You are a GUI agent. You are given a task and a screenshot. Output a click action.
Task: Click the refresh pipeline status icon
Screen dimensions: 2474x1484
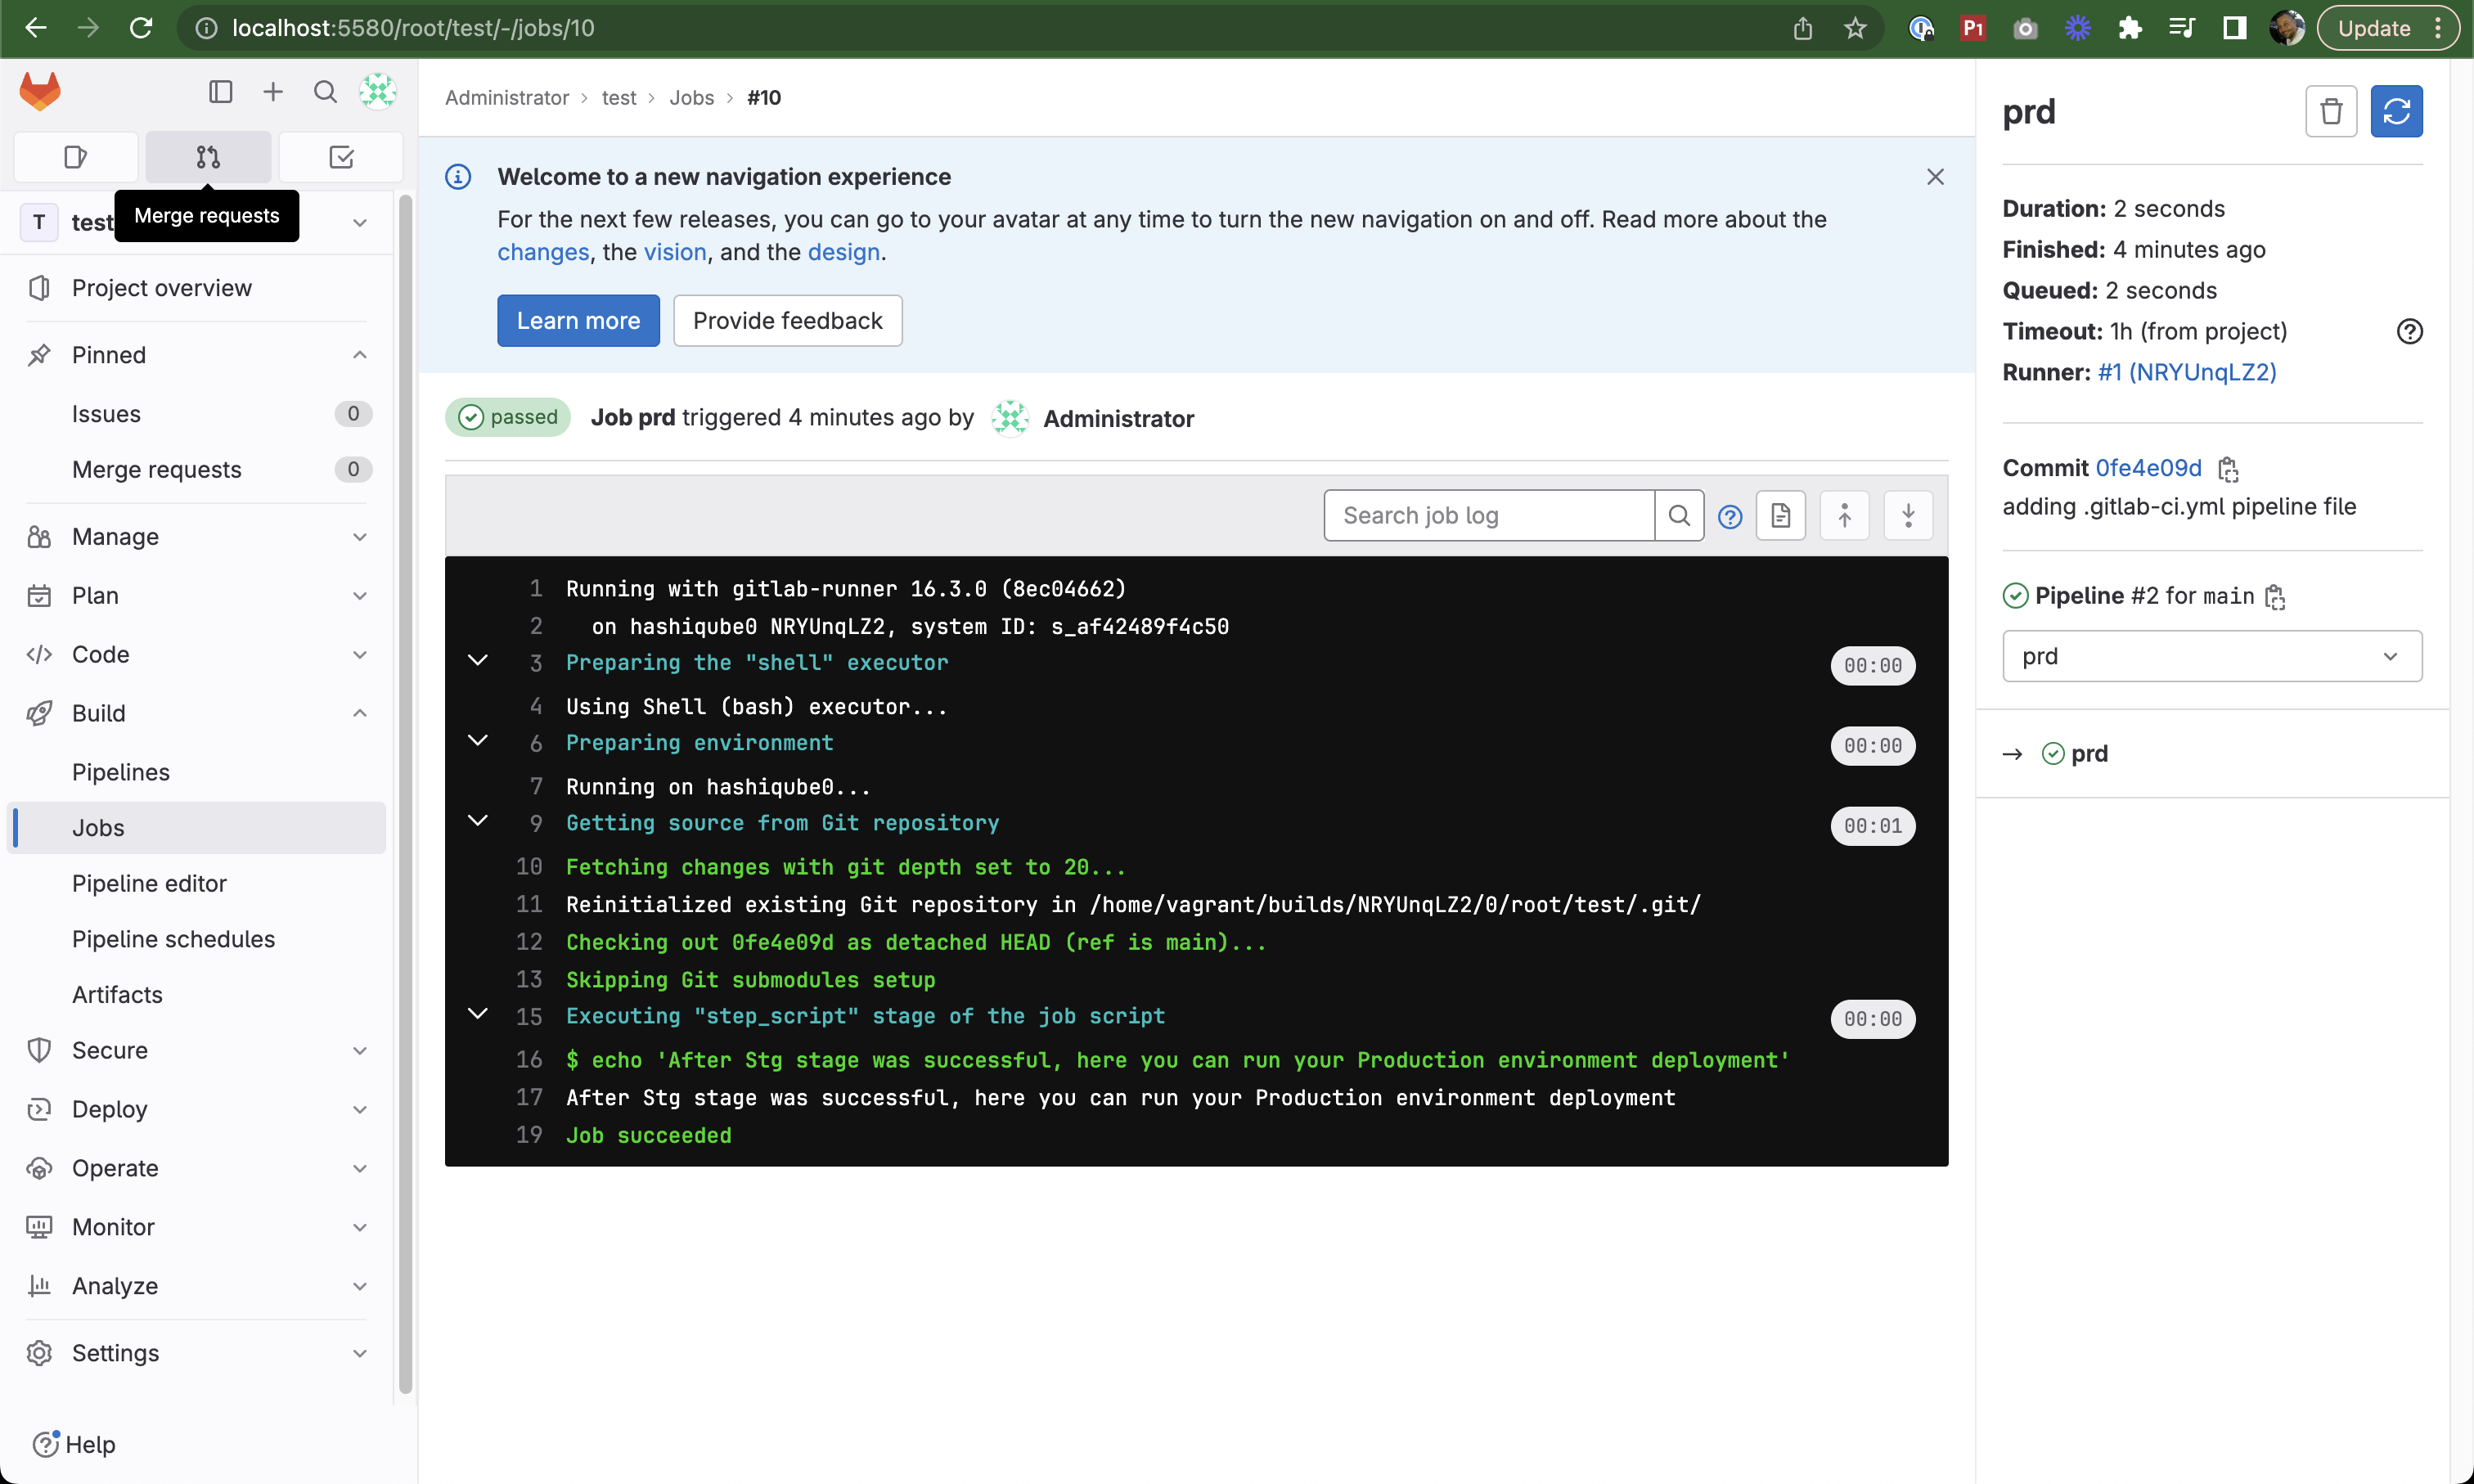coord(2396,111)
